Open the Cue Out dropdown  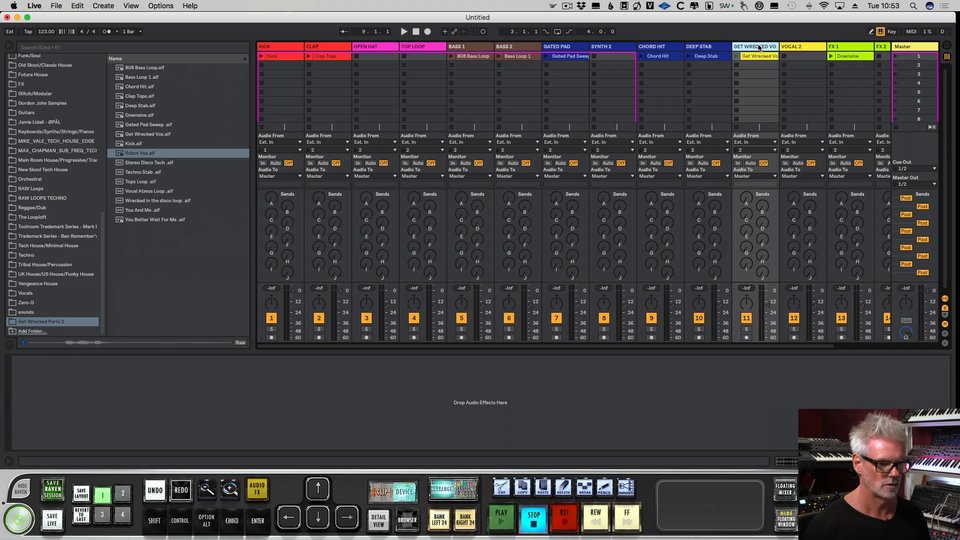(915, 168)
